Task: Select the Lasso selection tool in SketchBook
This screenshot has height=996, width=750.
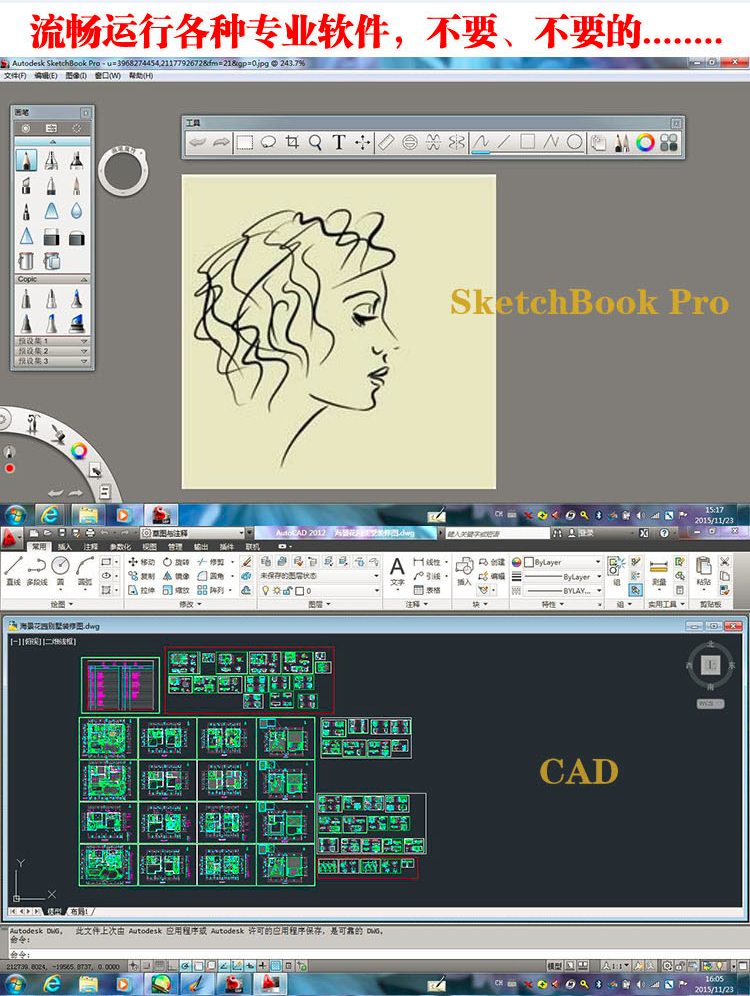Action: click(268, 142)
